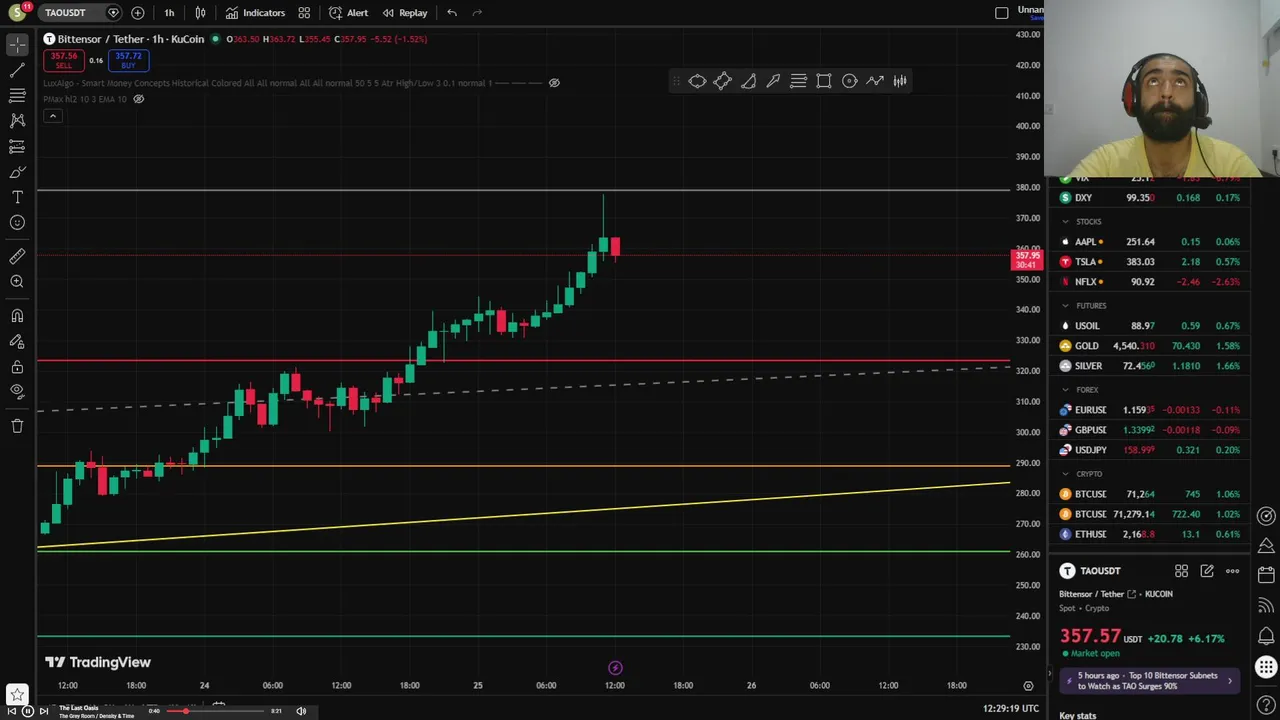
Task: Select TSLA in the watchlist
Action: pos(1150,262)
